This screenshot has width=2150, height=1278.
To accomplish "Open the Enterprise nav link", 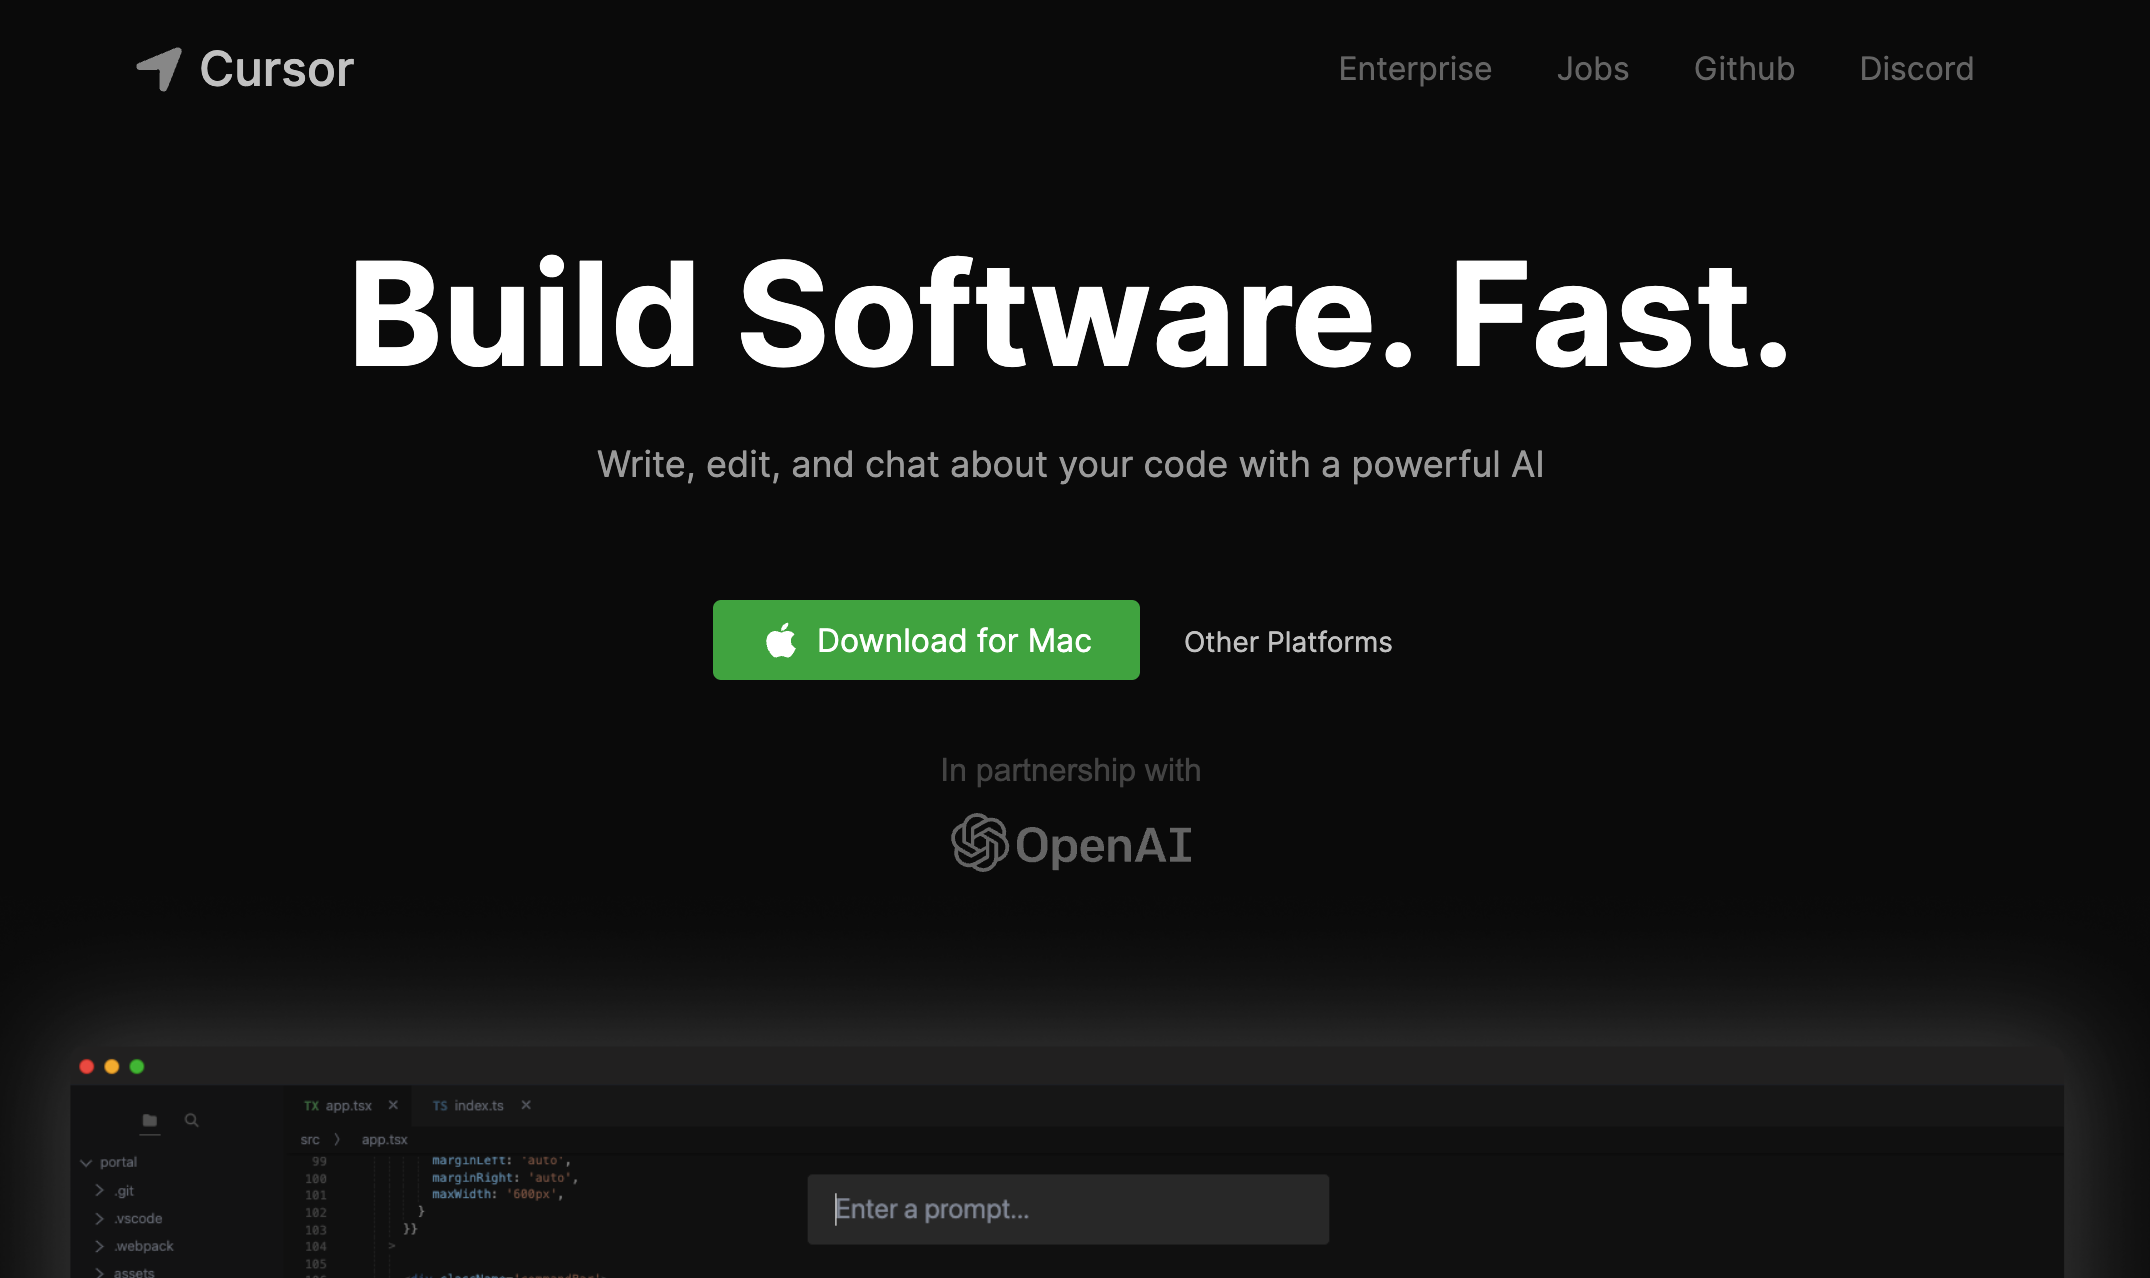I will tap(1414, 69).
